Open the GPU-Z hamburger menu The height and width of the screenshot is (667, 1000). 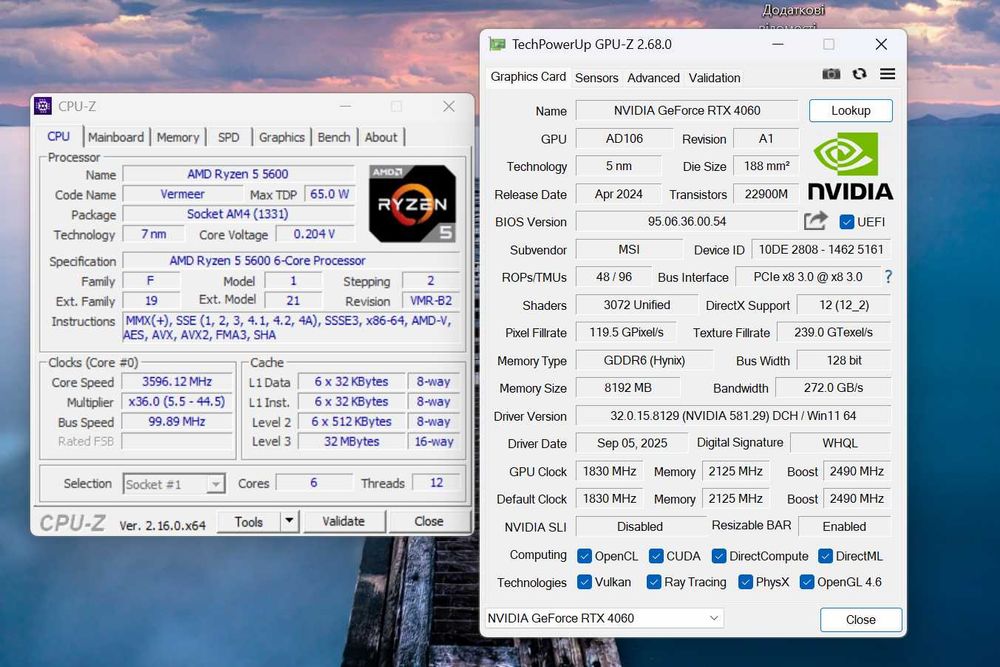[x=887, y=74]
